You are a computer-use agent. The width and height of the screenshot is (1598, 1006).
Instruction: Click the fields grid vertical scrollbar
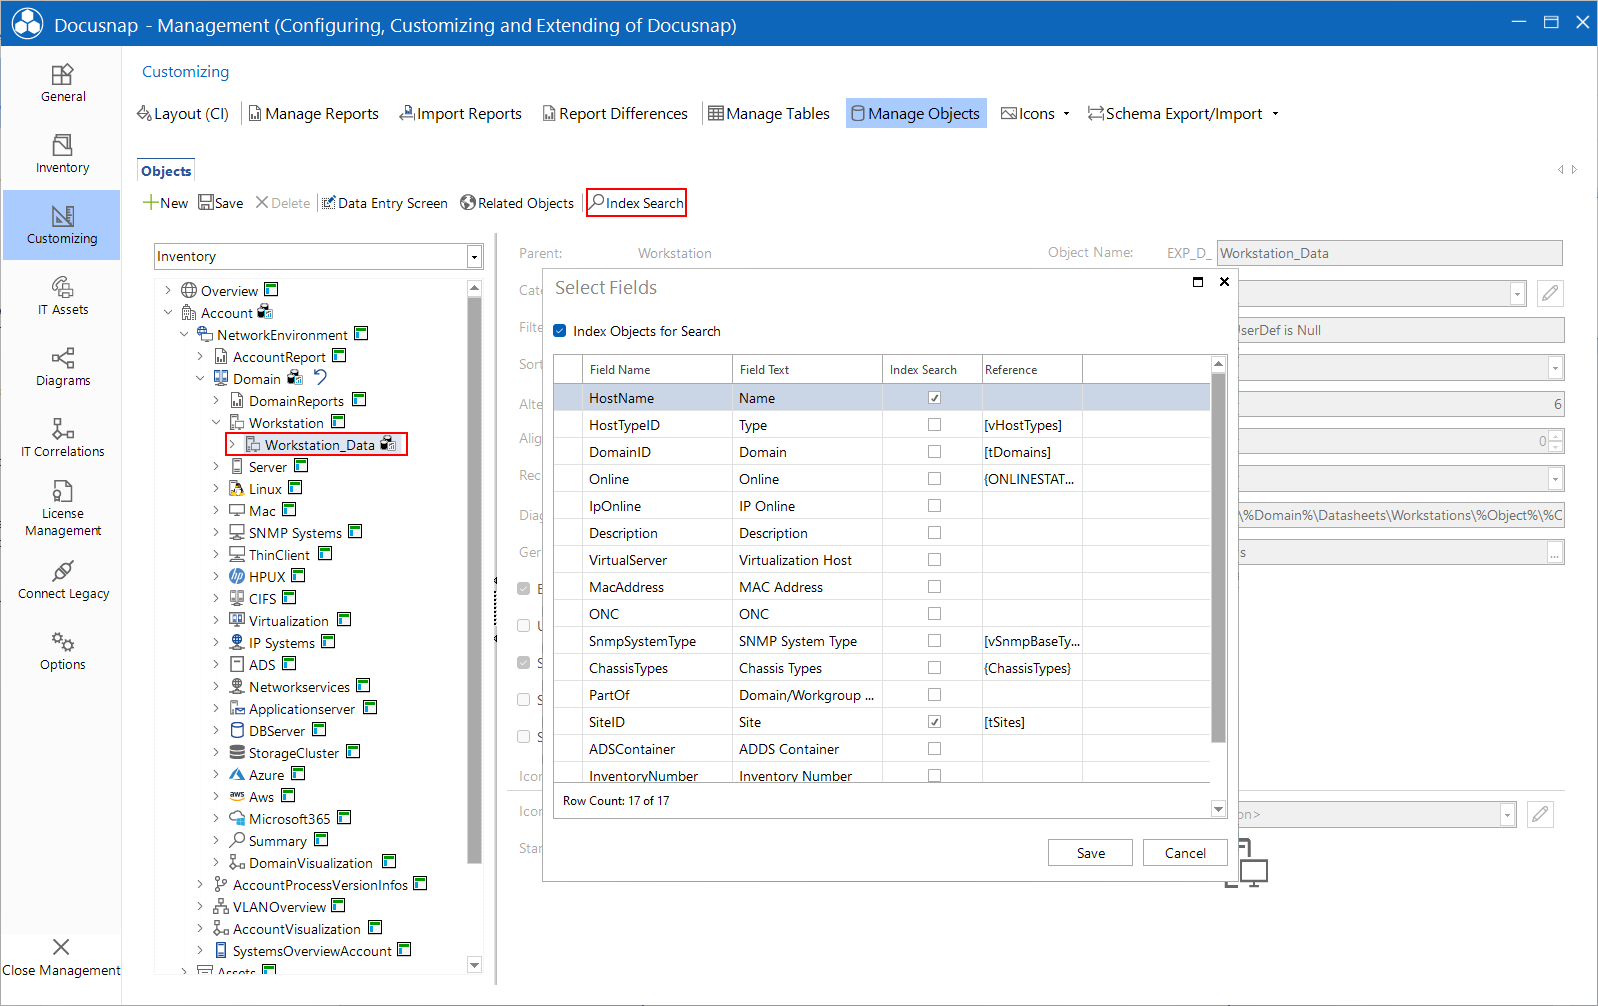(x=1218, y=558)
